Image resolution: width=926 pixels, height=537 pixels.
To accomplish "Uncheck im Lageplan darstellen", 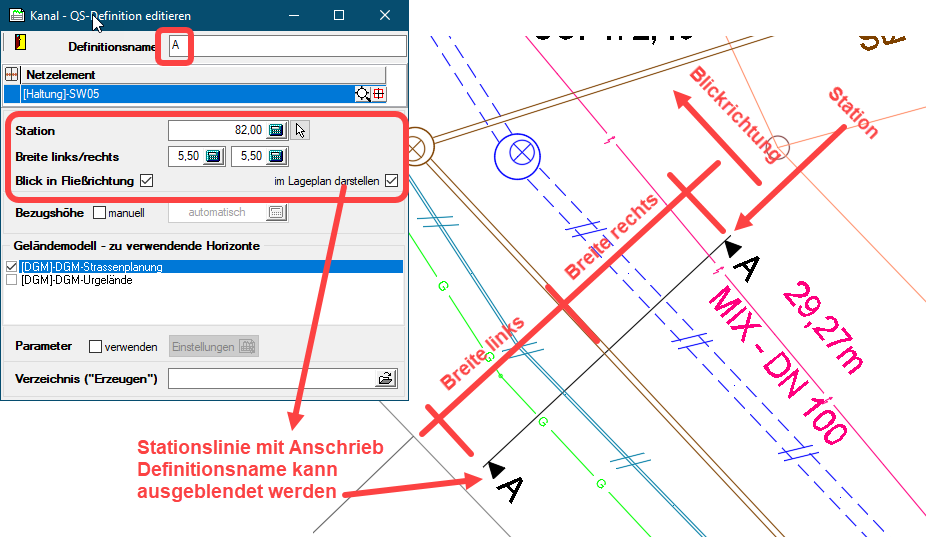I will tap(391, 181).
